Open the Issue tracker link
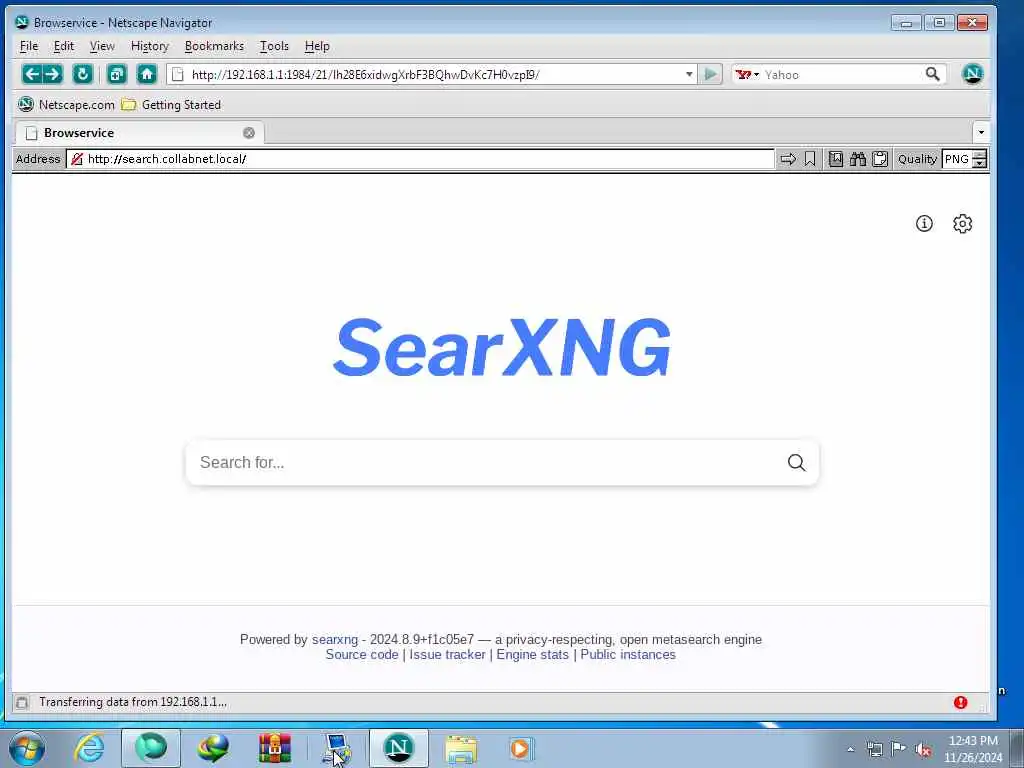Screen dimensions: 1024x768 click(447, 654)
